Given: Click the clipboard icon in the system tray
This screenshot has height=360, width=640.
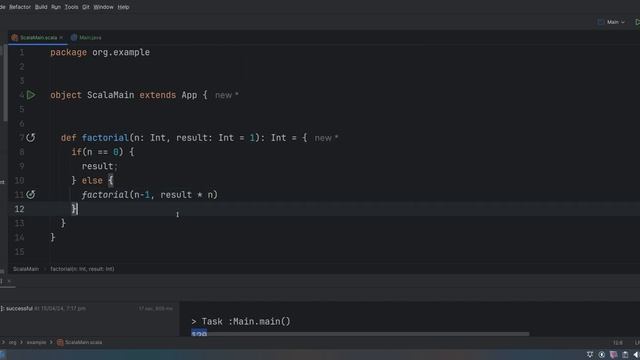Looking at the screenshot, I should pyautogui.click(x=625, y=355).
